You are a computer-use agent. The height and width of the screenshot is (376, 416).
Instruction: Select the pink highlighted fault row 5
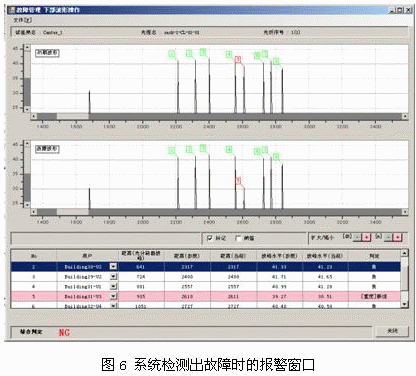point(206,296)
